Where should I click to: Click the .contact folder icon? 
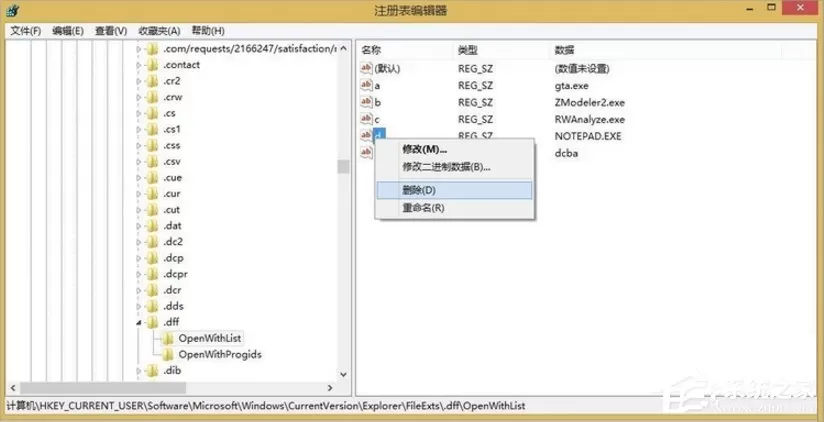[x=152, y=65]
